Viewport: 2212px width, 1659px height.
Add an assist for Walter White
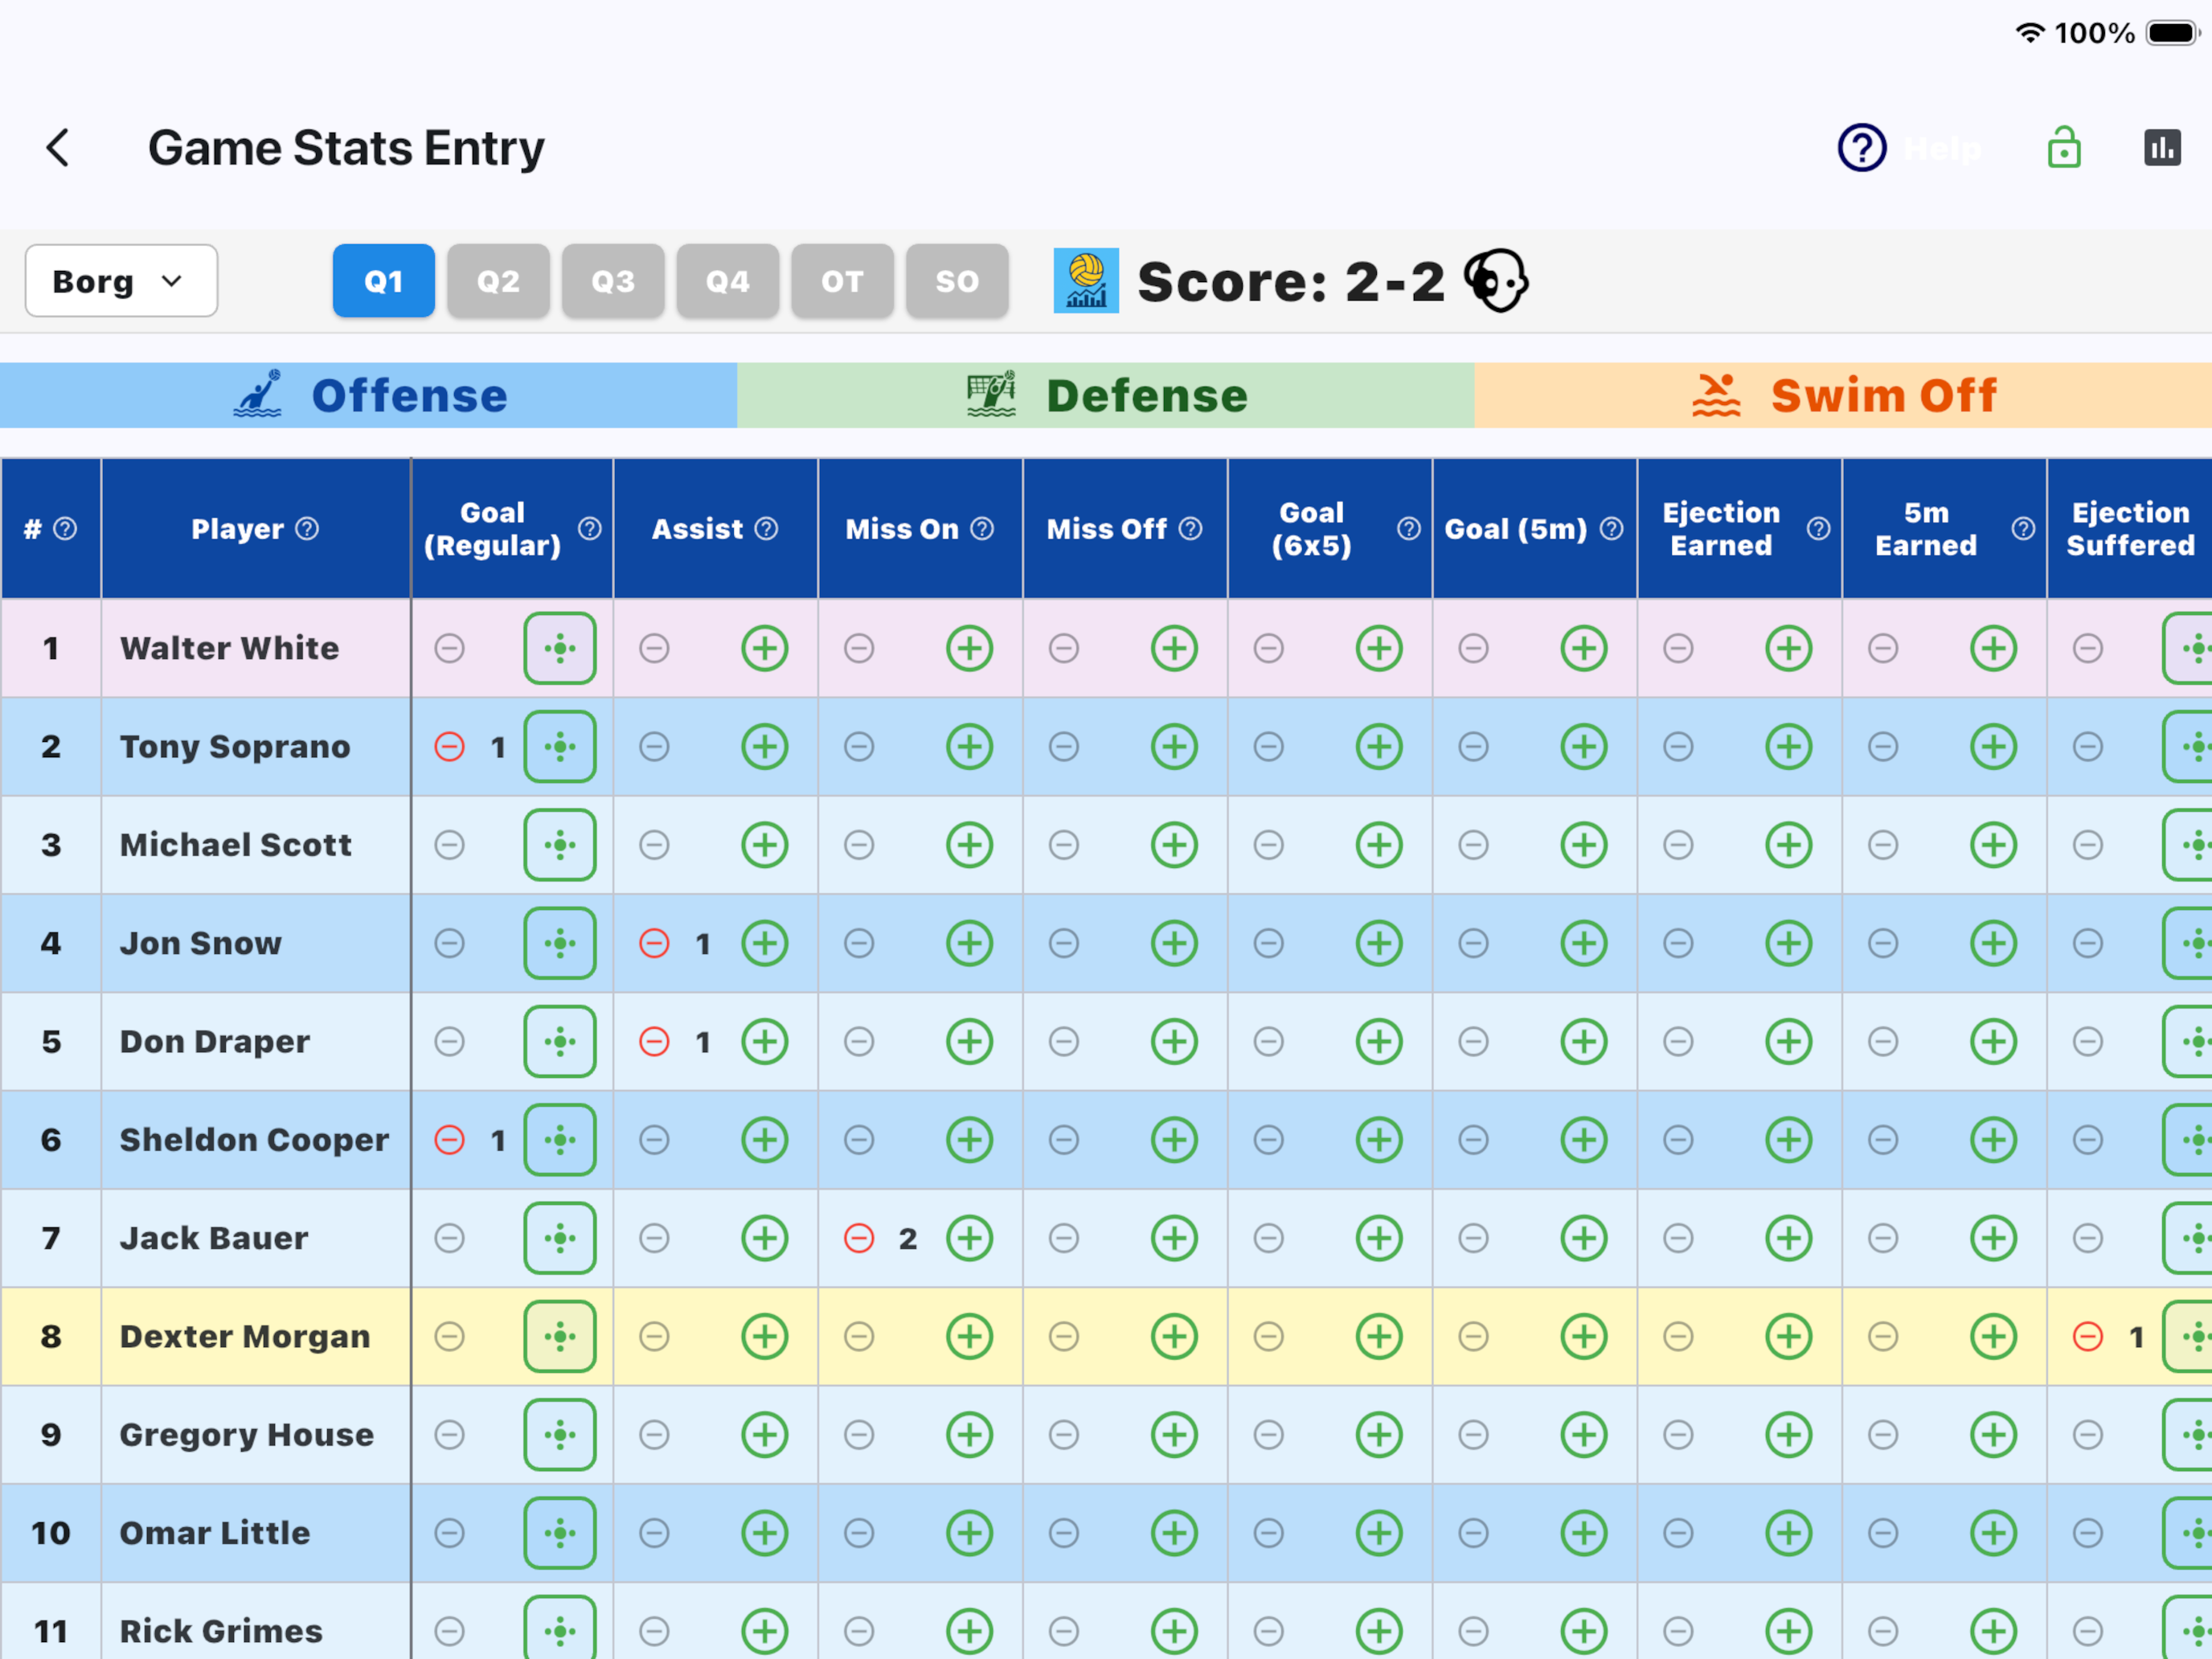point(765,648)
